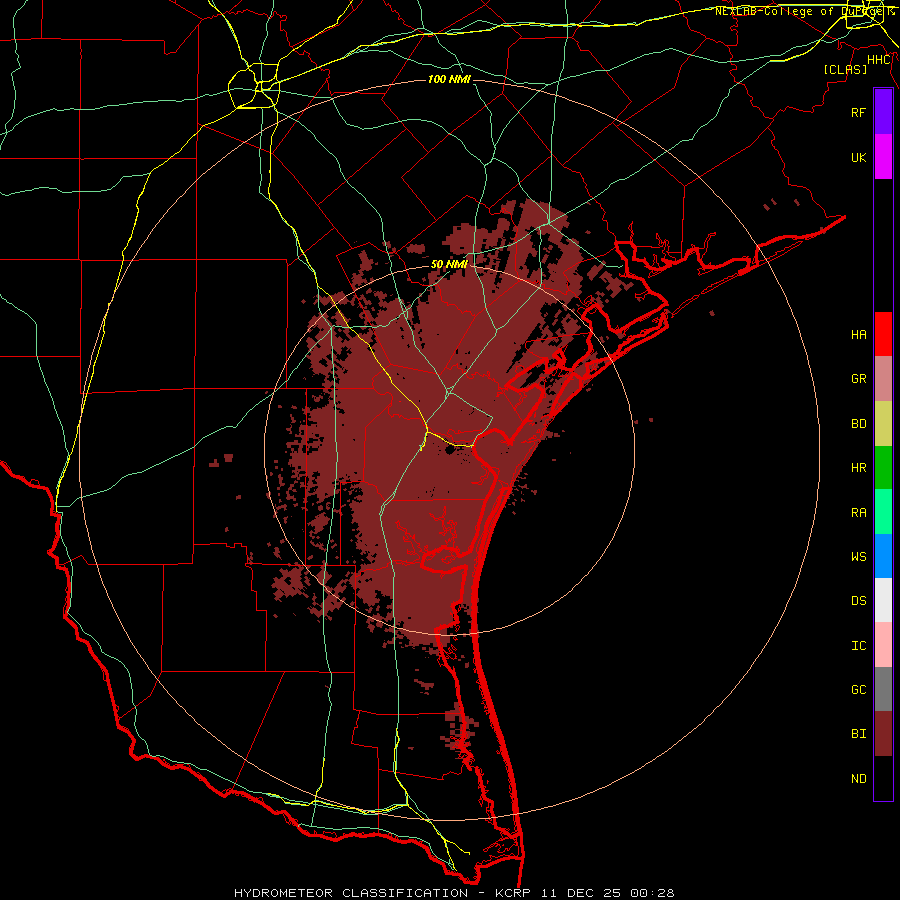Click the RF purple legend color block
The width and height of the screenshot is (900, 900).
coord(883,112)
